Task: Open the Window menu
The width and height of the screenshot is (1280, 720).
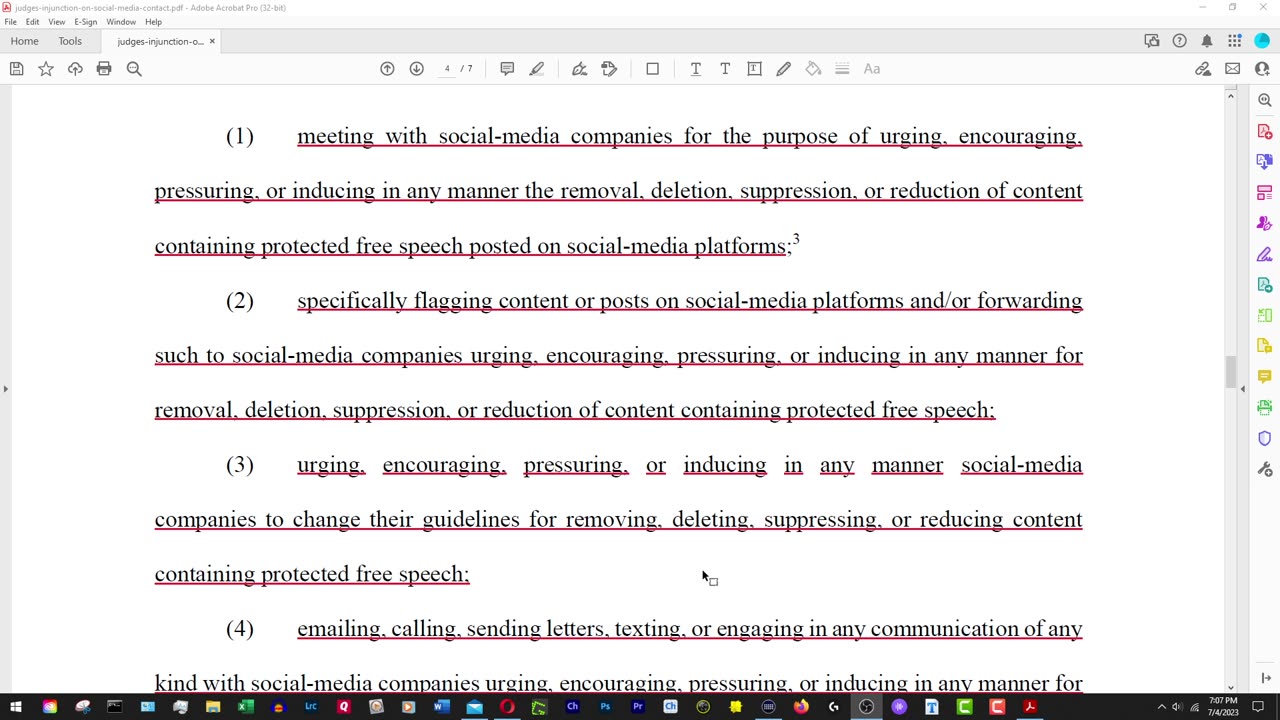Action: click(x=121, y=22)
